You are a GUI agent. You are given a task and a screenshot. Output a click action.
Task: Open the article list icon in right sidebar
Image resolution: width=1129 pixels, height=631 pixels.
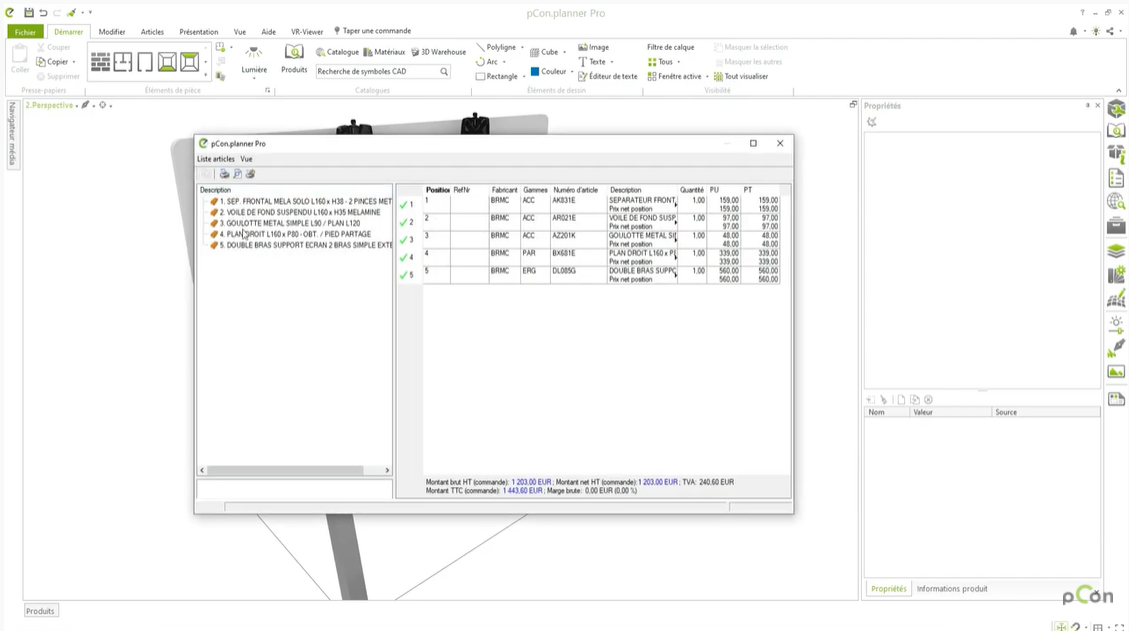[x=1116, y=179]
